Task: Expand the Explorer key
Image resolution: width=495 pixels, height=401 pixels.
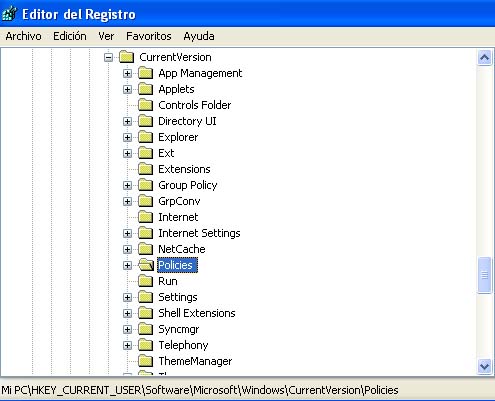Action: click(127, 137)
